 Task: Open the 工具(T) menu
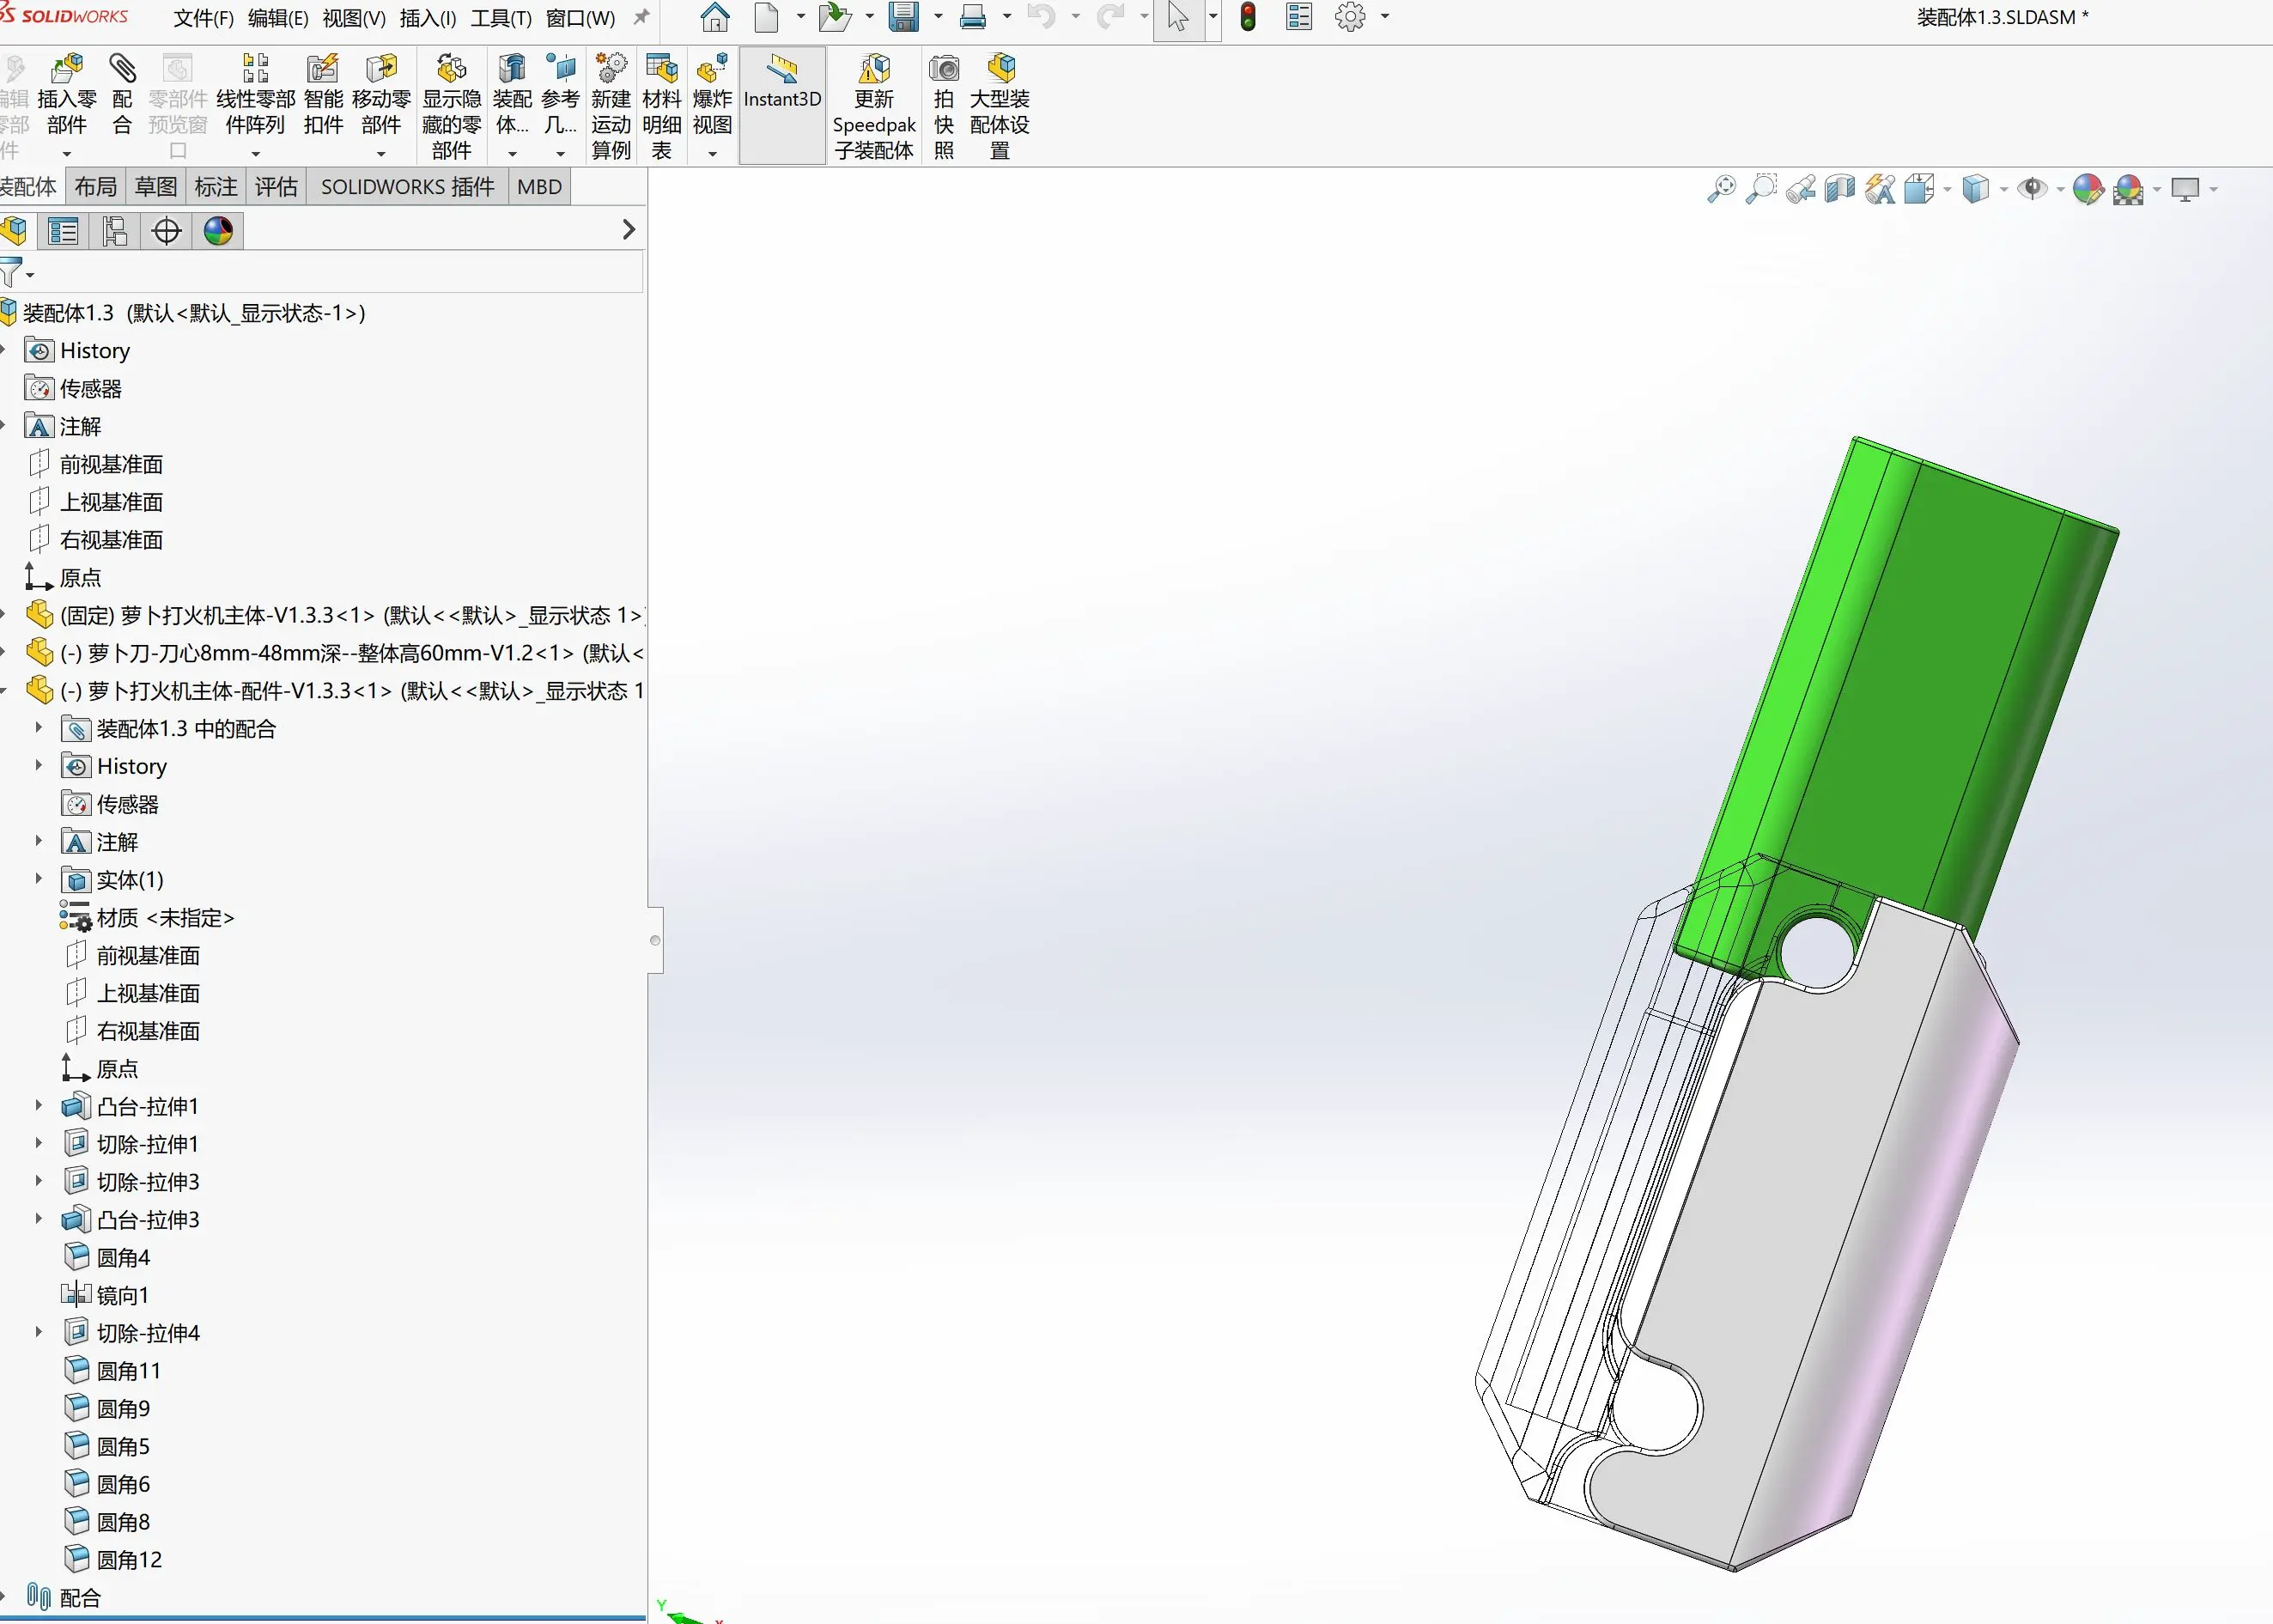click(501, 18)
